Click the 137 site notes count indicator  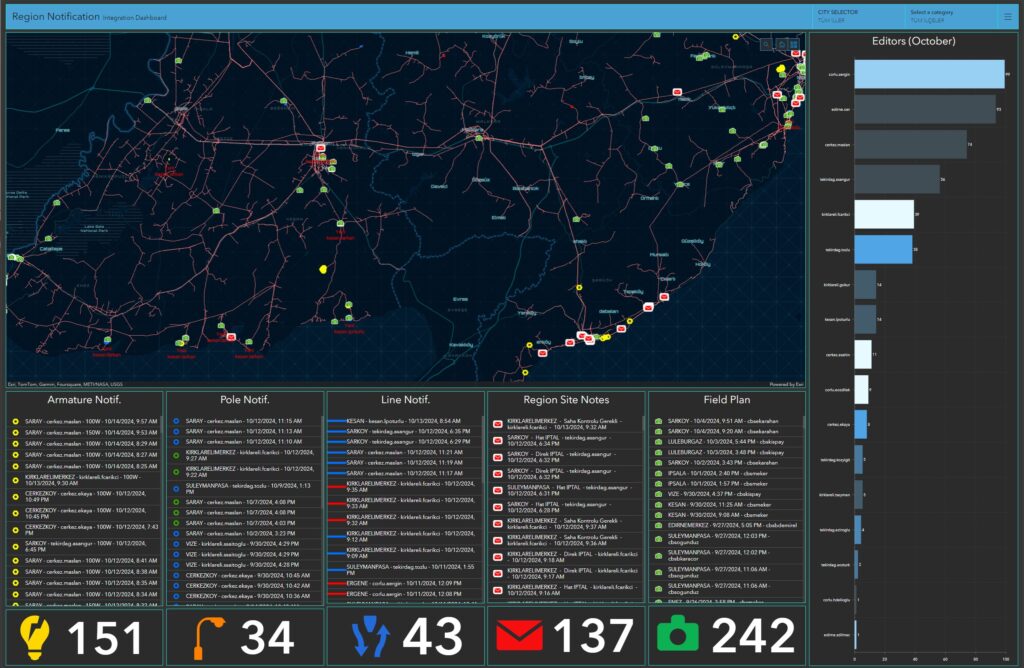coord(593,635)
